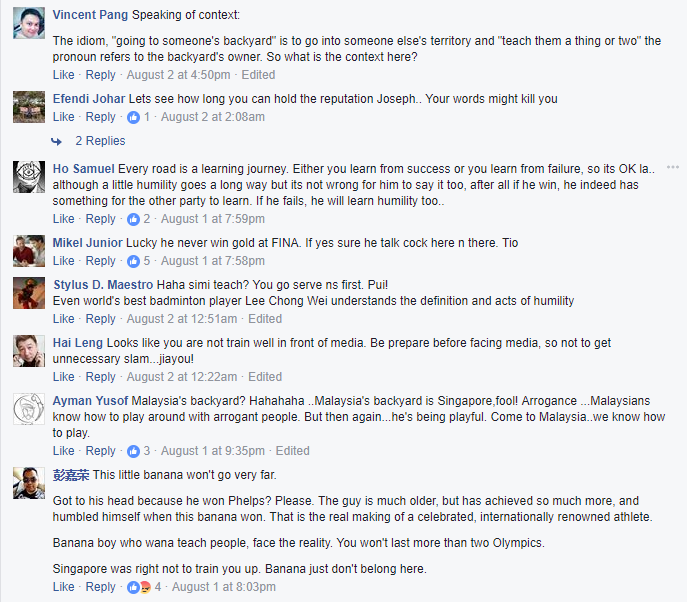Like Stylus D. Maestro's comment
The width and height of the screenshot is (687, 602).
click(x=64, y=319)
